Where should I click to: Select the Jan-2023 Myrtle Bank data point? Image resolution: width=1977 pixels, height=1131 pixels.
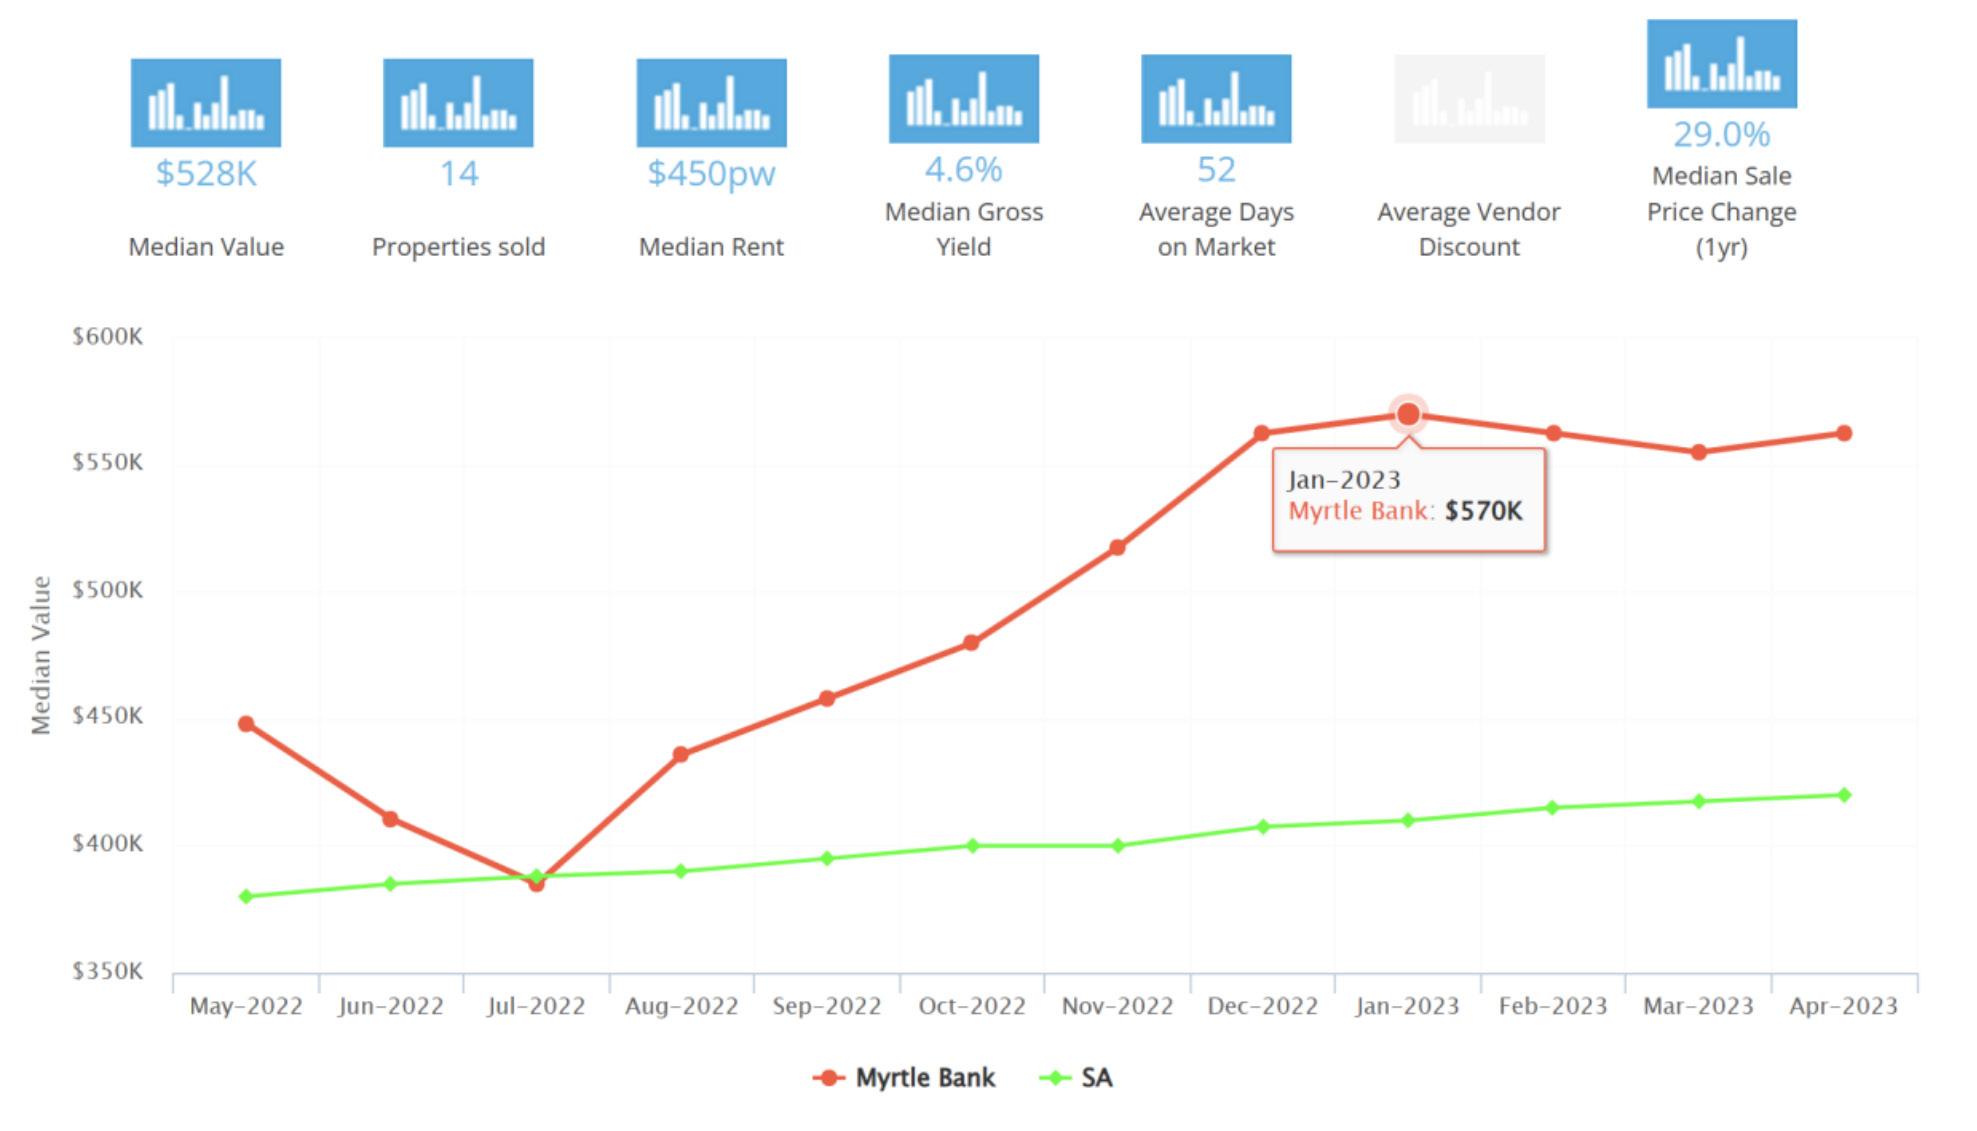pyautogui.click(x=1407, y=414)
